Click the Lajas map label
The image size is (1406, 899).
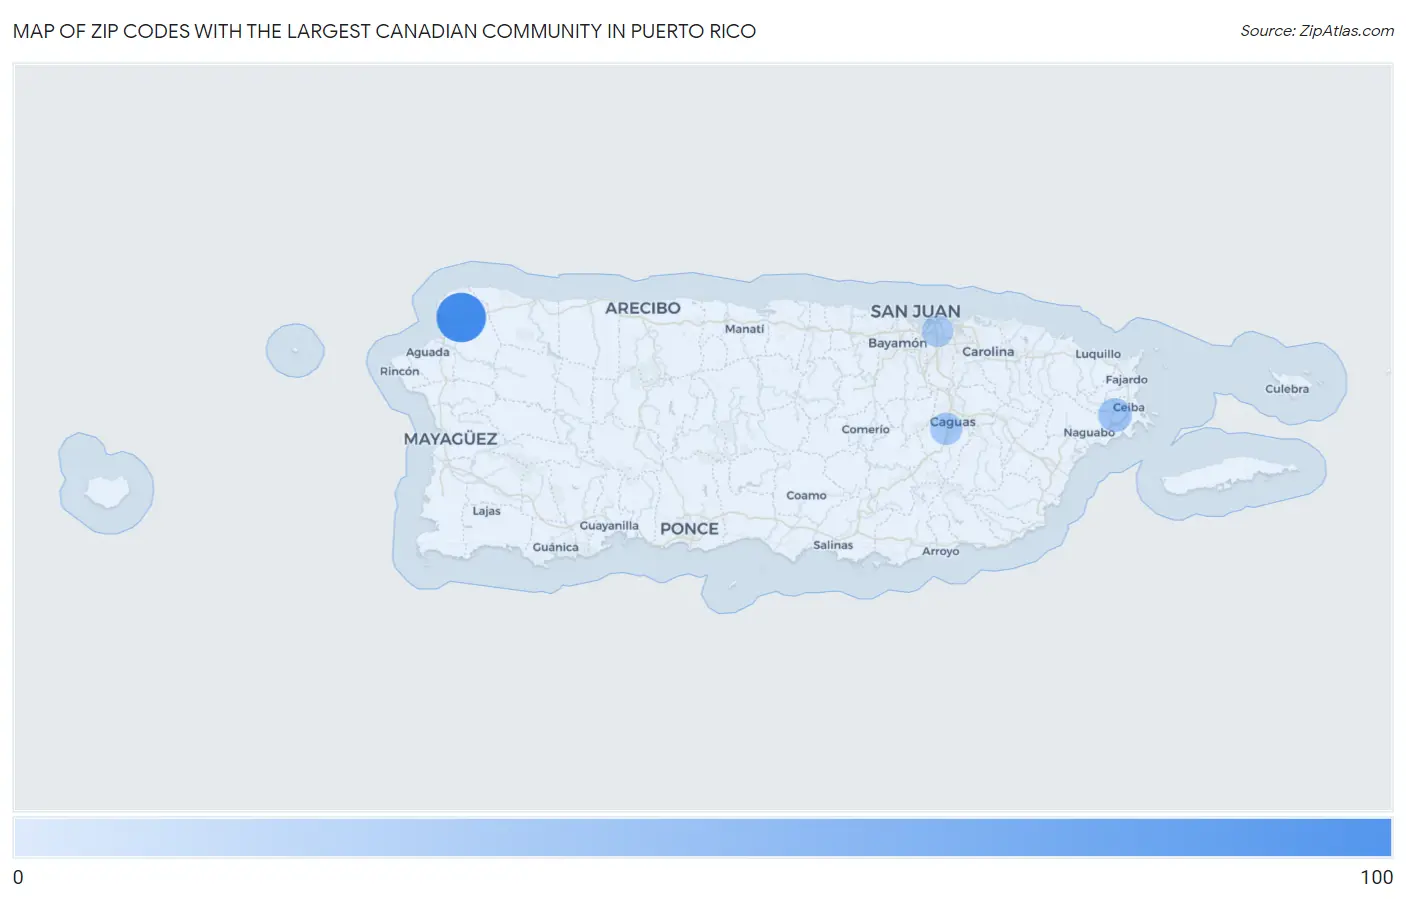(486, 511)
